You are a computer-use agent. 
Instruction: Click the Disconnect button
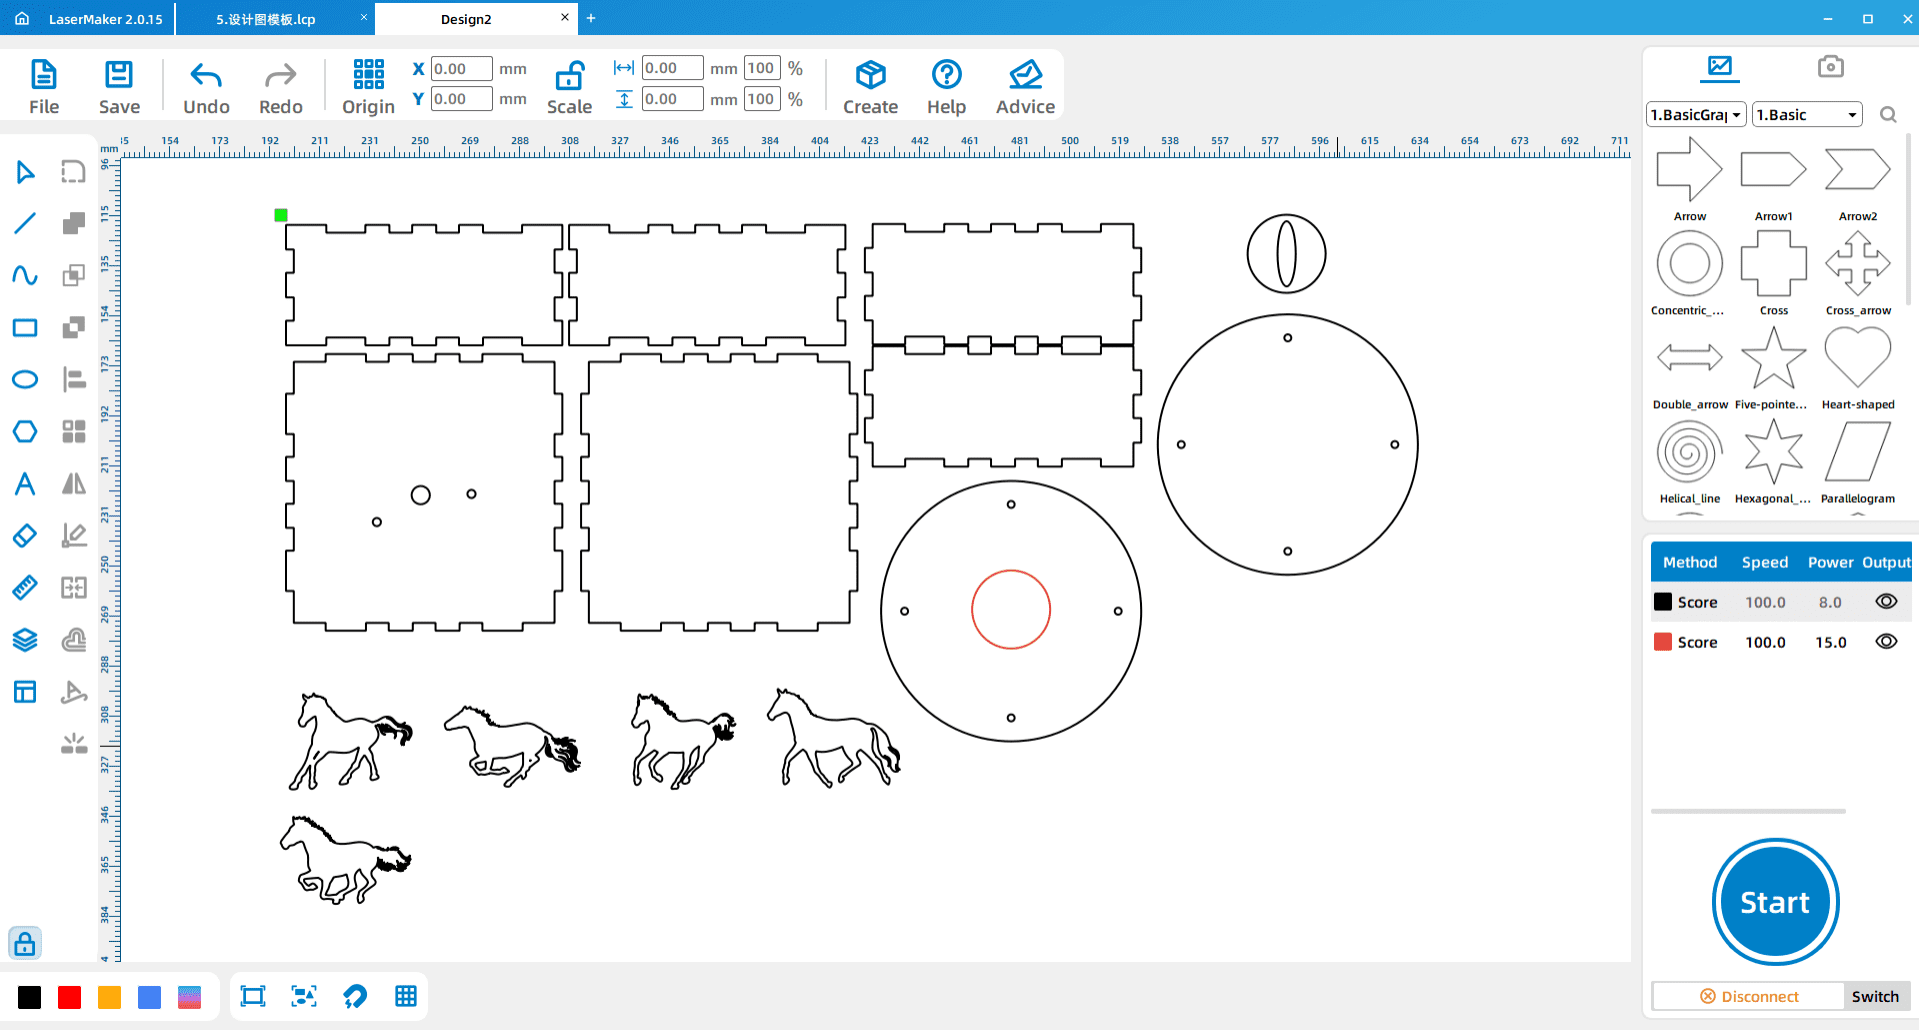(x=1749, y=997)
